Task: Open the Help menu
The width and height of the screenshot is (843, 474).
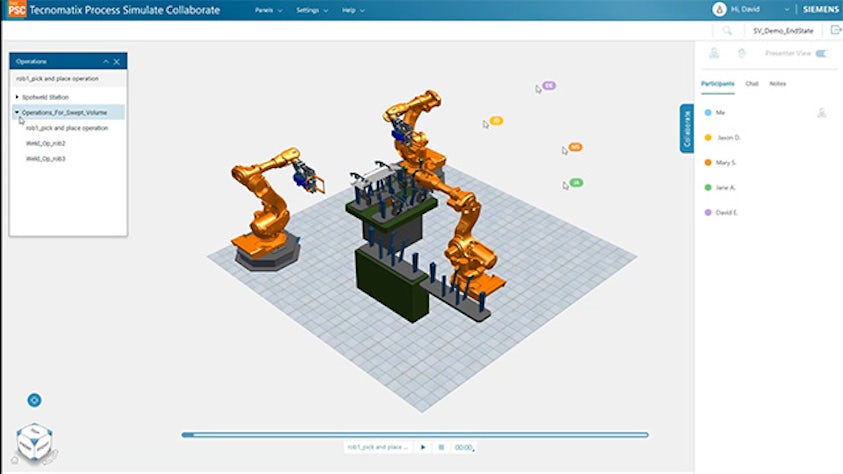Action: 353,10
